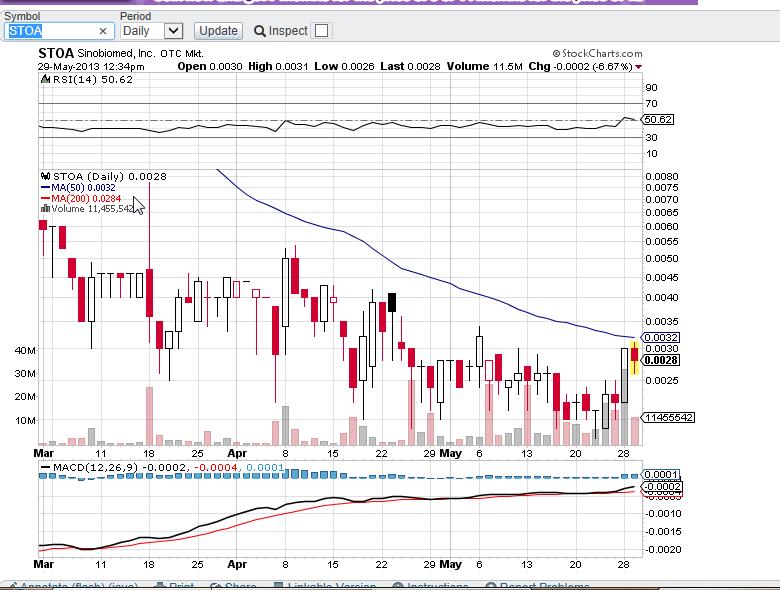The height and width of the screenshot is (590, 780).
Task: Clear the STOA symbol with the X icon
Action: pos(102,31)
